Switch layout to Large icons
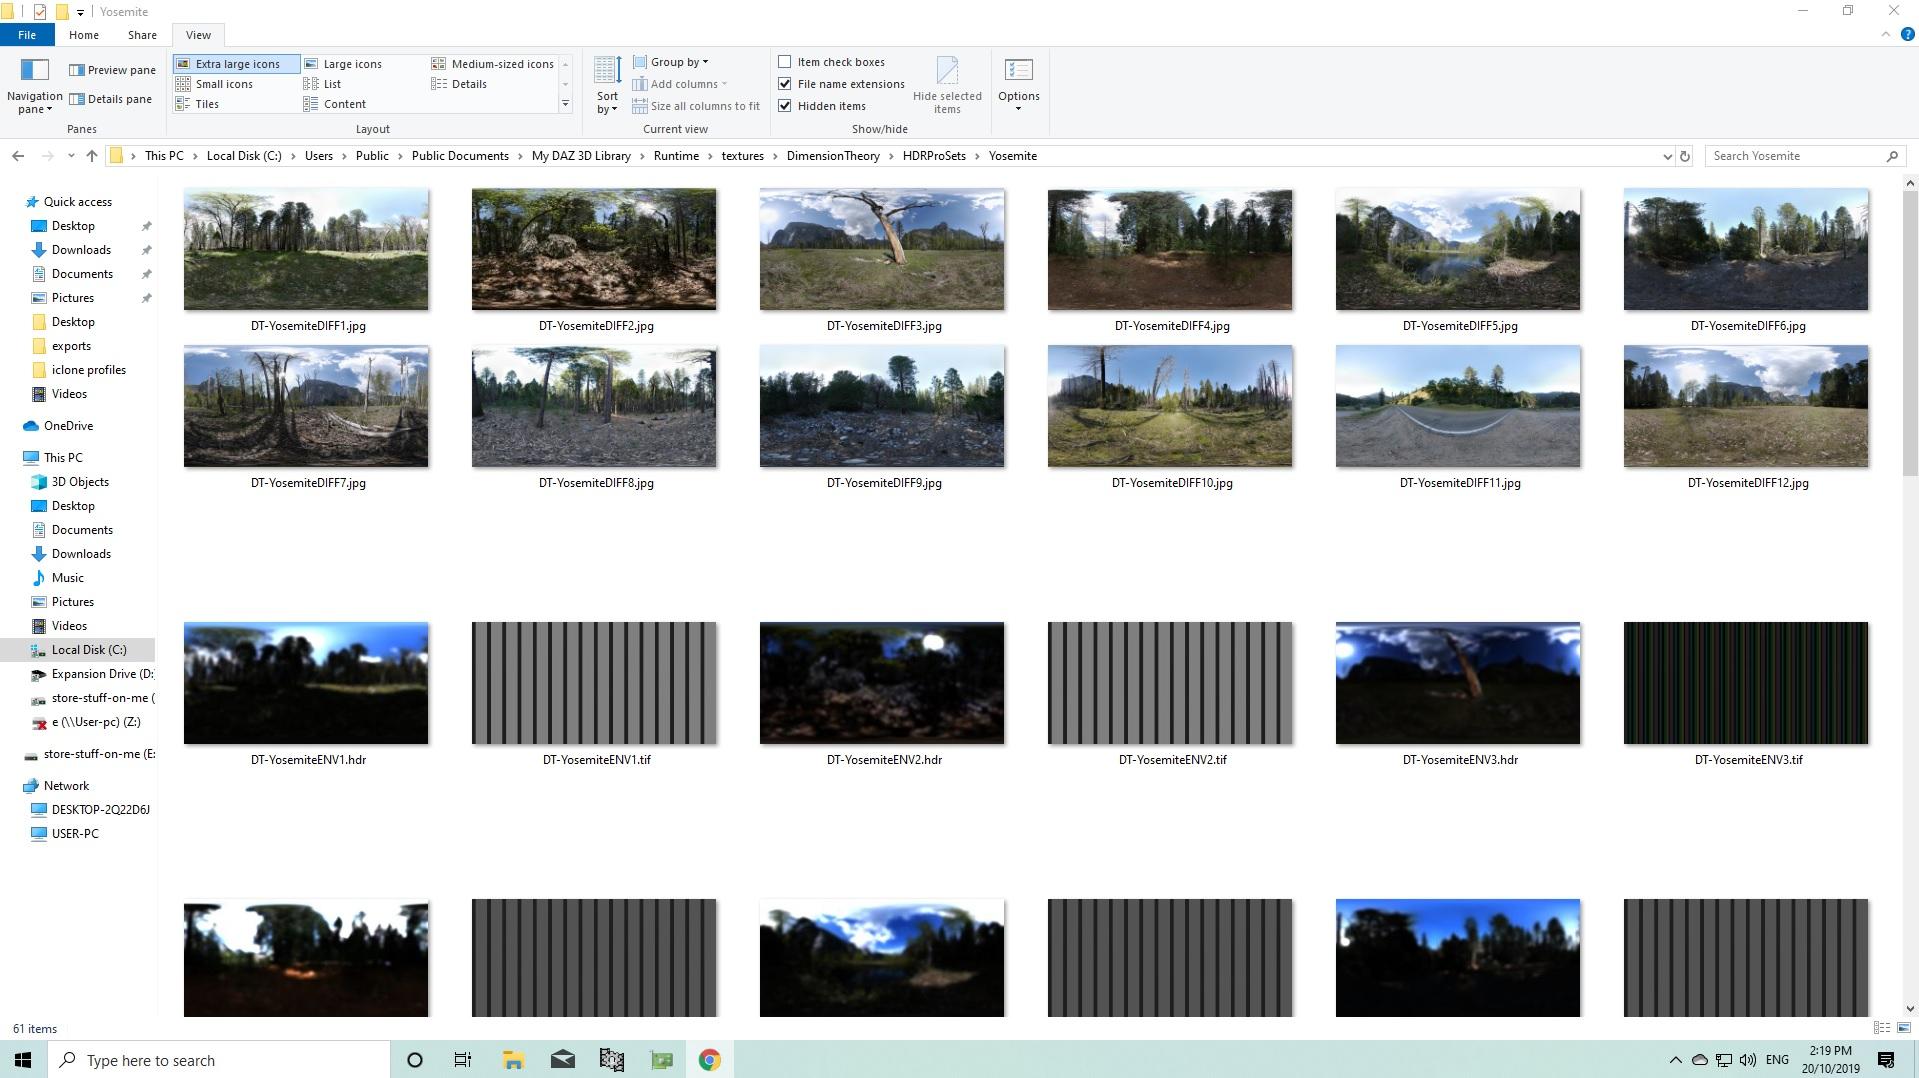 click(343, 64)
